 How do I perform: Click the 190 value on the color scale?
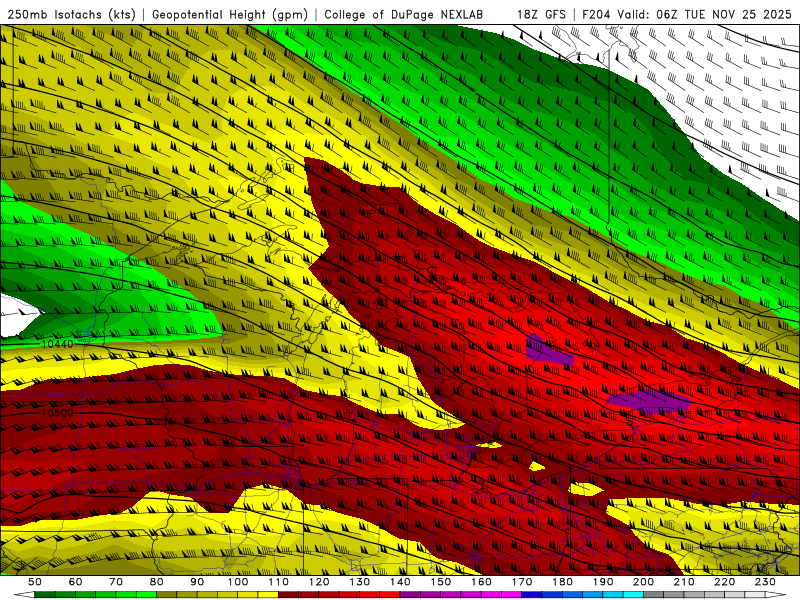(x=603, y=582)
